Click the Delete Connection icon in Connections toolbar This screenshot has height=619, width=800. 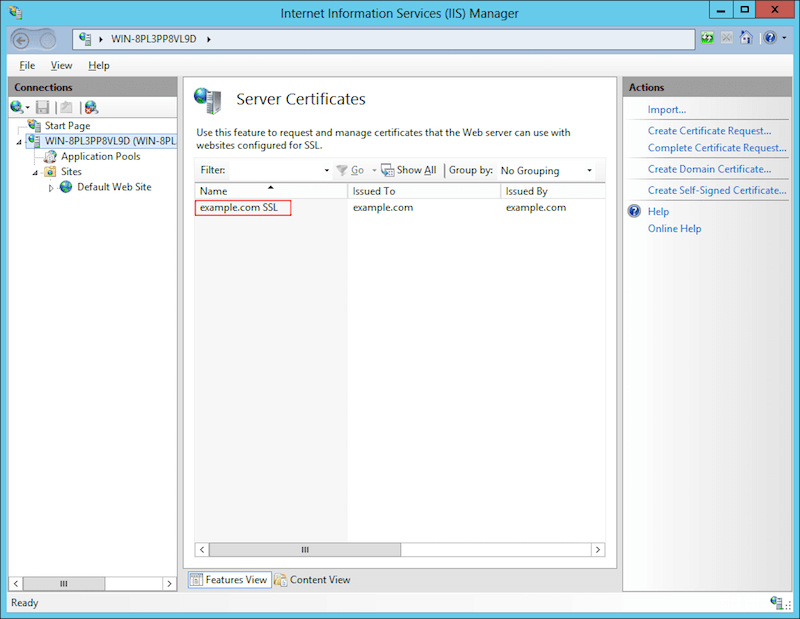90,107
